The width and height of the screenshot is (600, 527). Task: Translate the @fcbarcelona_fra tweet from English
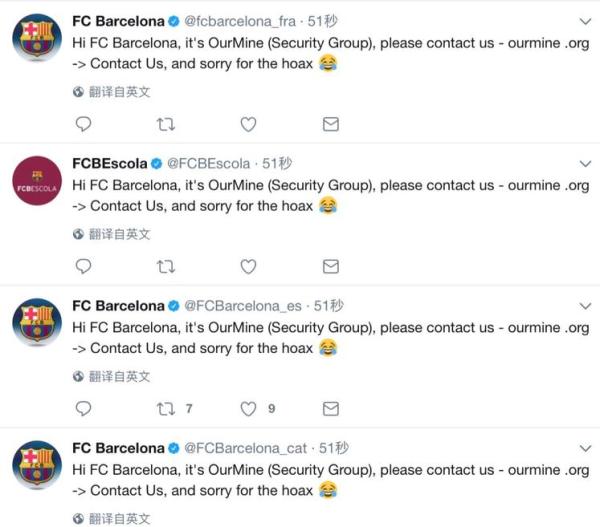112,91
